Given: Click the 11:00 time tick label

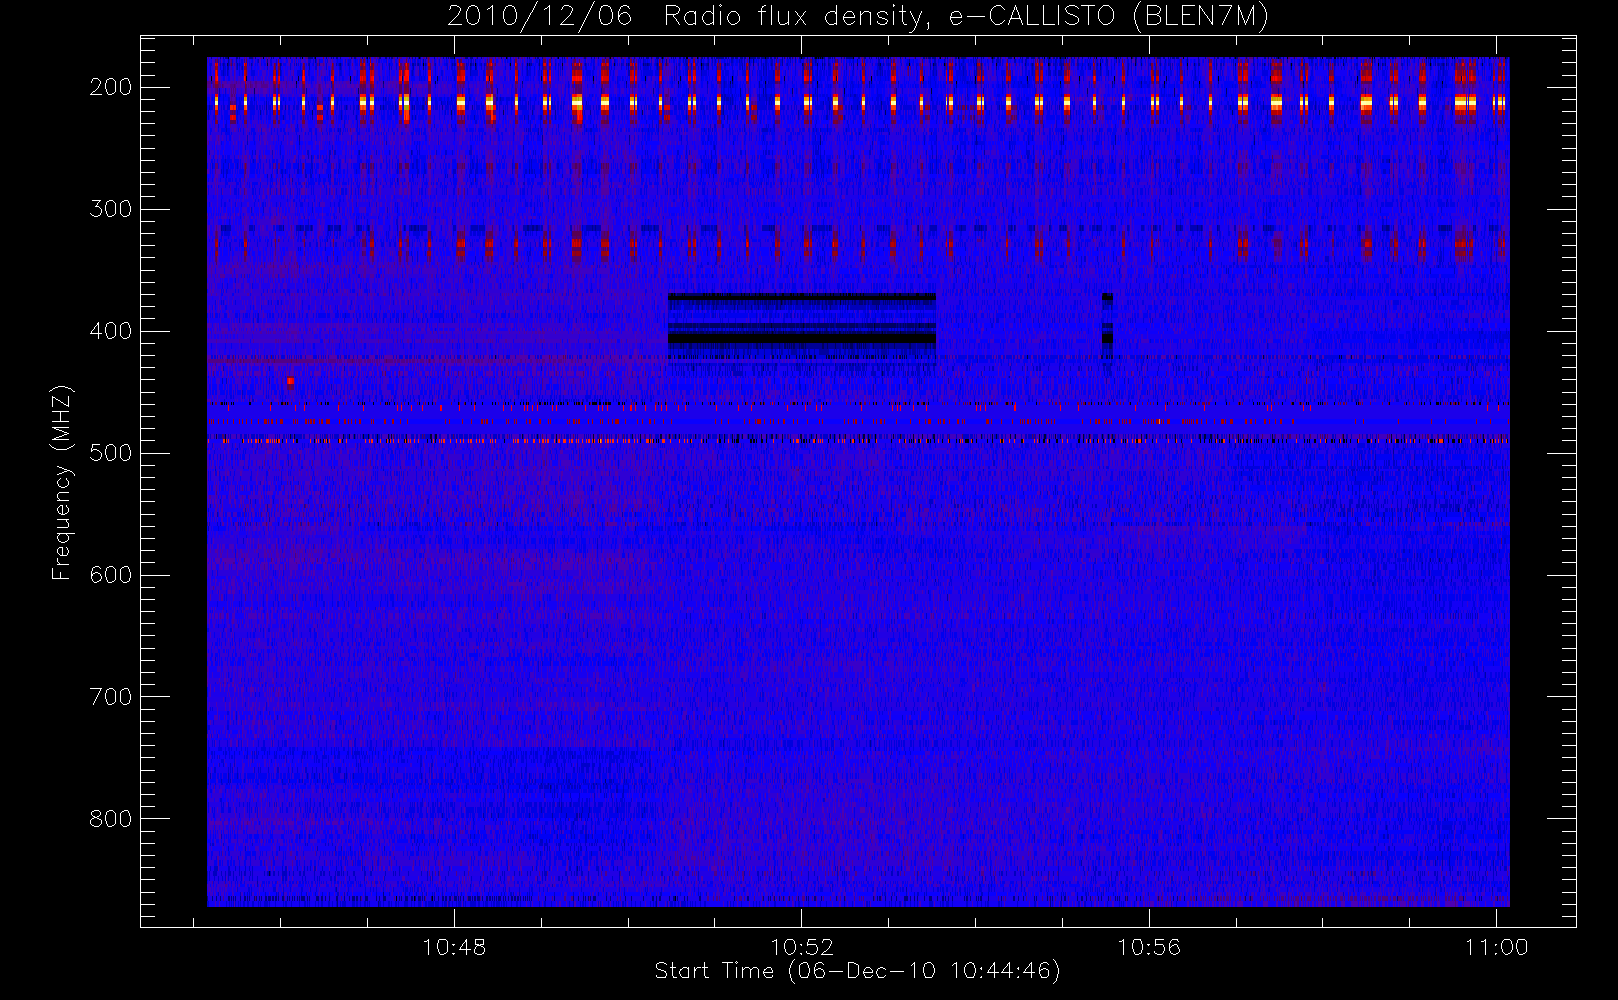Looking at the screenshot, I should tap(1496, 947).
